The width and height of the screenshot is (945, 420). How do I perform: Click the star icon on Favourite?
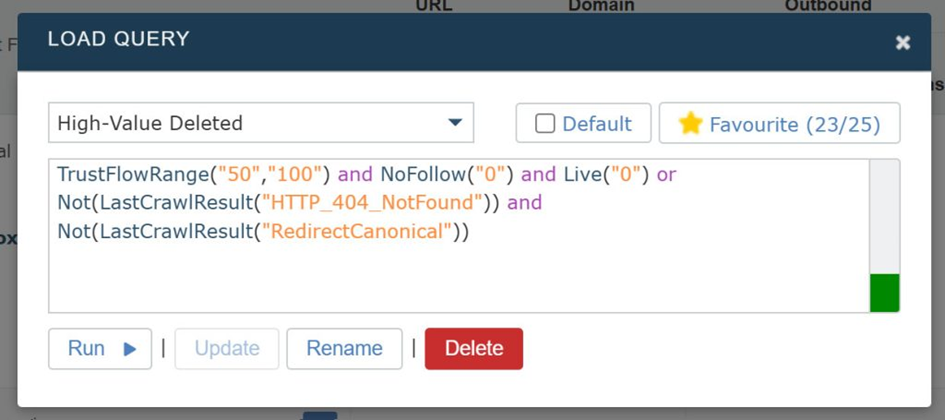tap(690, 124)
